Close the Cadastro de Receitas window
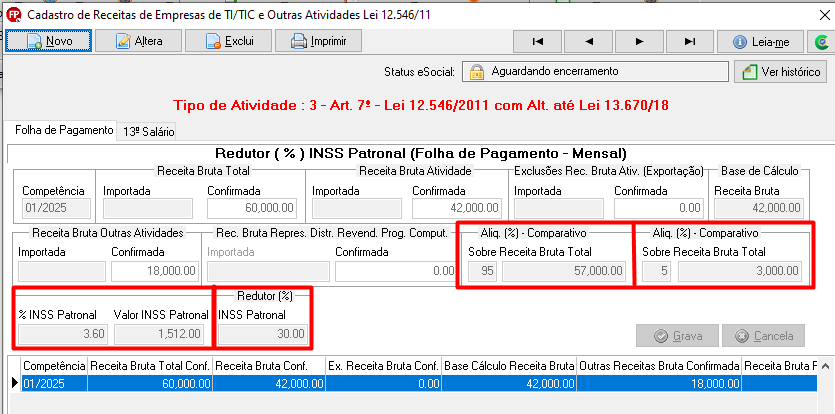The width and height of the screenshot is (835, 414). [823, 15]
